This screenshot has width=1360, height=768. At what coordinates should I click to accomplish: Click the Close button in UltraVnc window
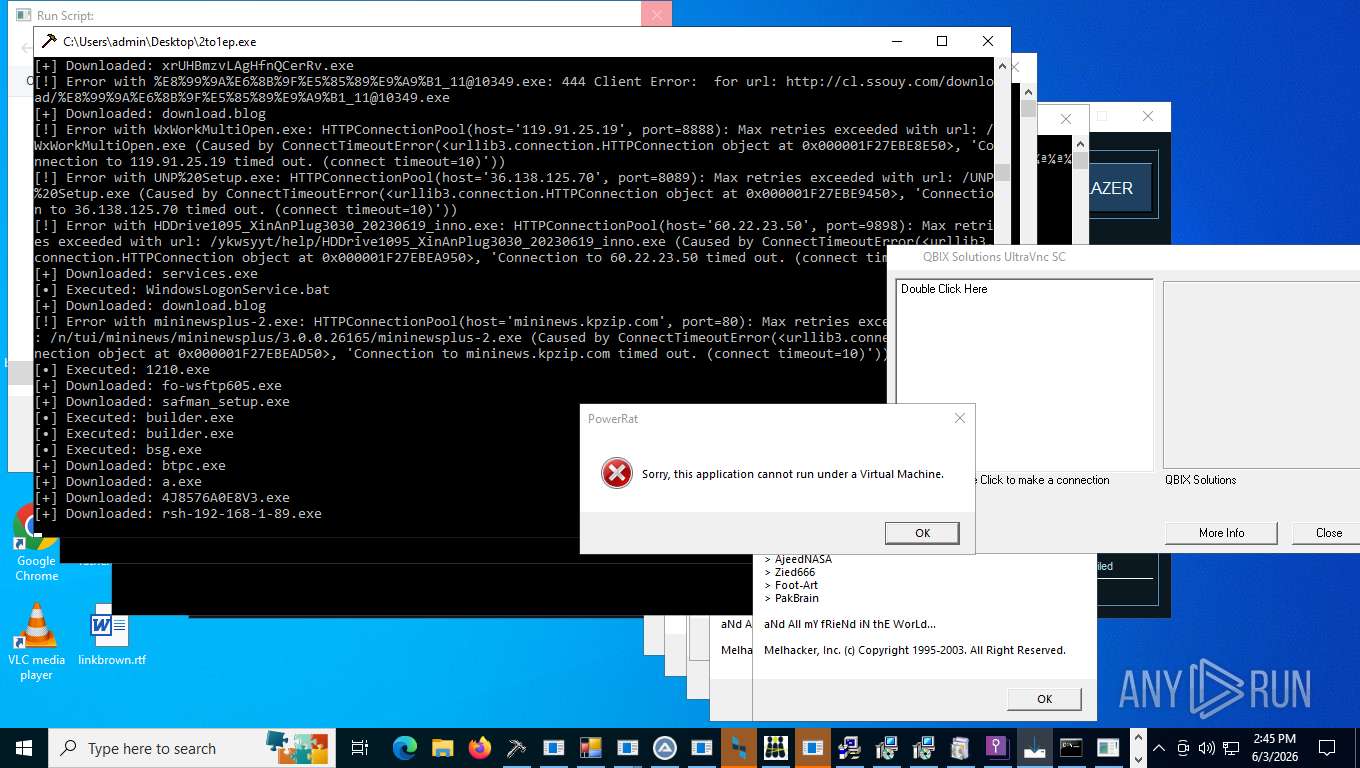(x=1329, y=533)
